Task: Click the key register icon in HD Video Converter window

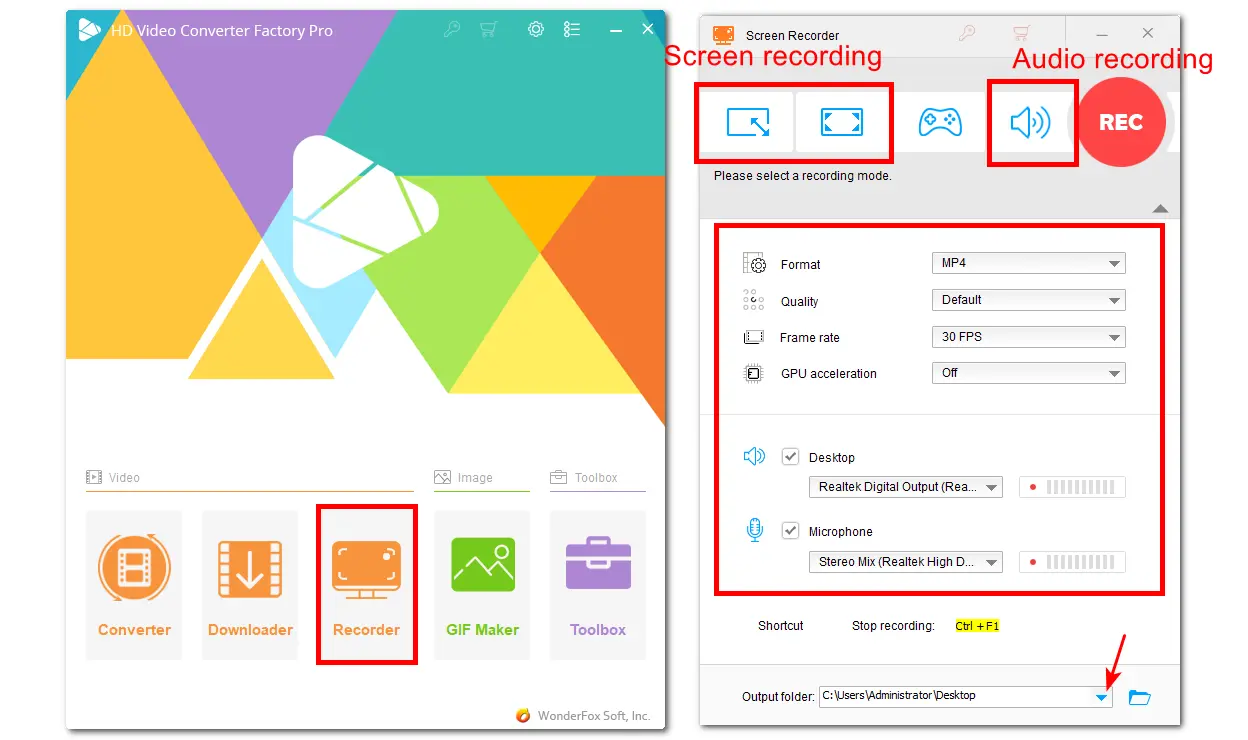Action: pos(452,30)
